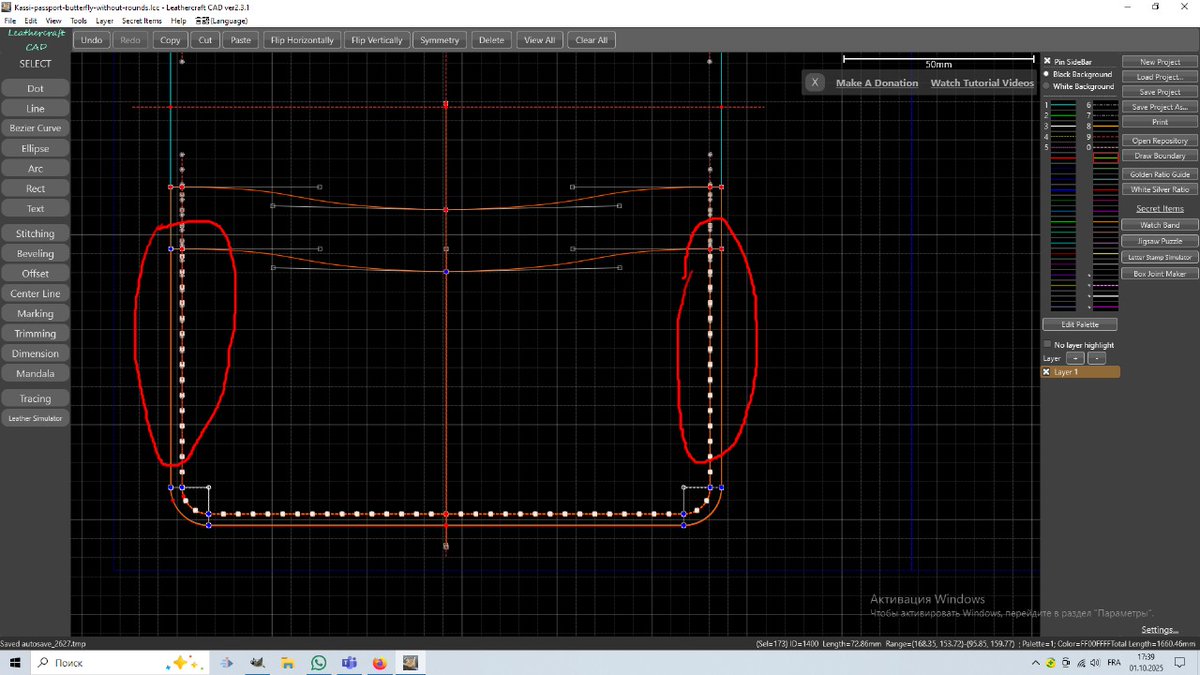
Task: Open the Help menu
Action: coord(179,20)
